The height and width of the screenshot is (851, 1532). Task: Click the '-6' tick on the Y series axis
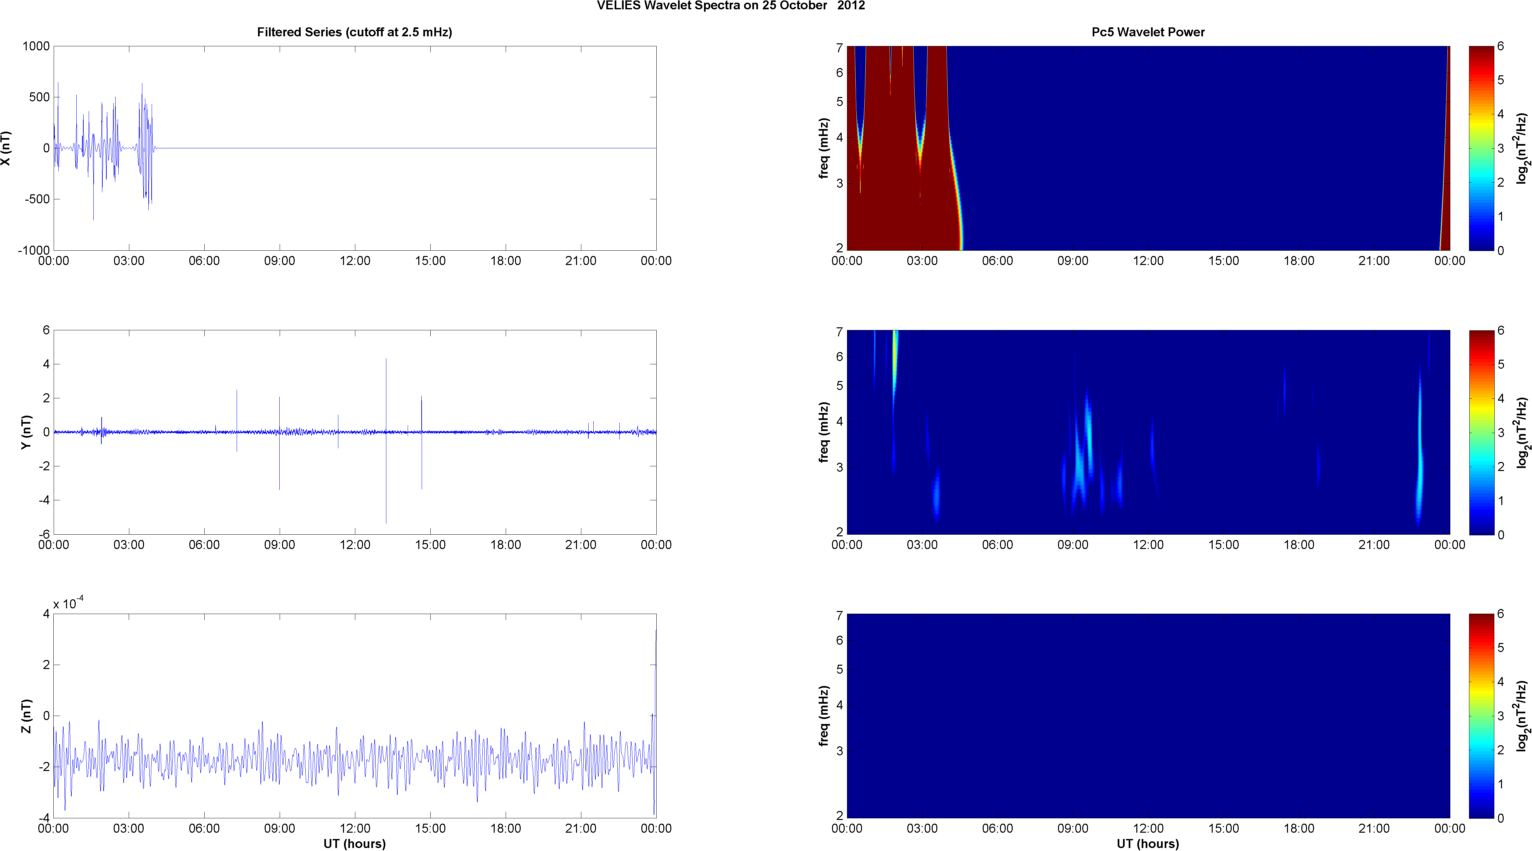(x=43, y=534)
